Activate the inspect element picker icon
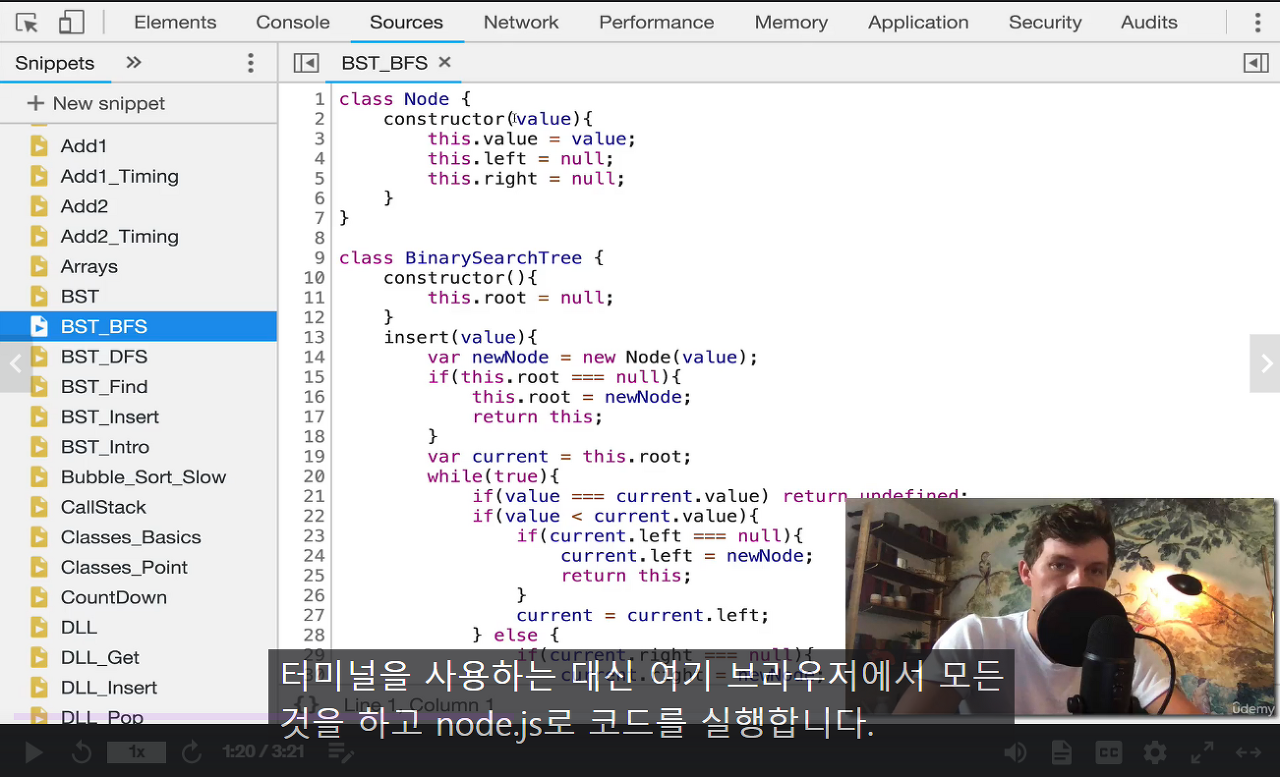 [27, 22]
